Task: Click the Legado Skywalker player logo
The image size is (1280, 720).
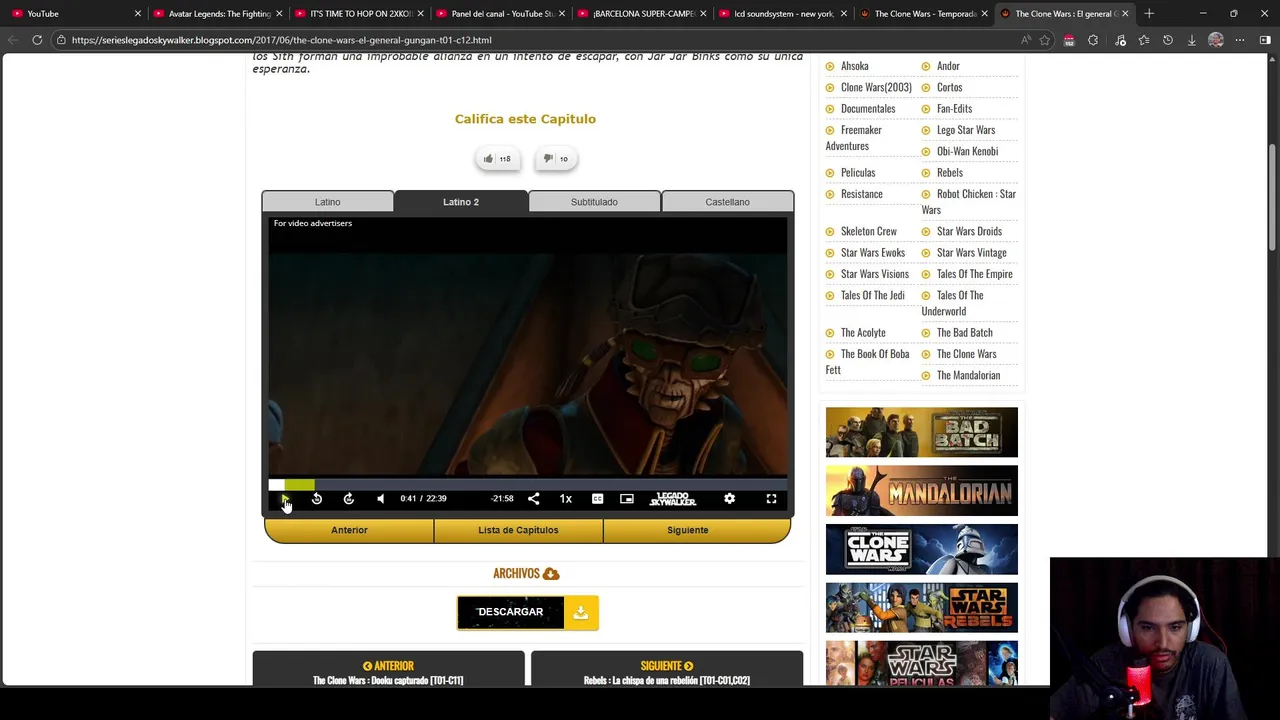Action: 673,499
